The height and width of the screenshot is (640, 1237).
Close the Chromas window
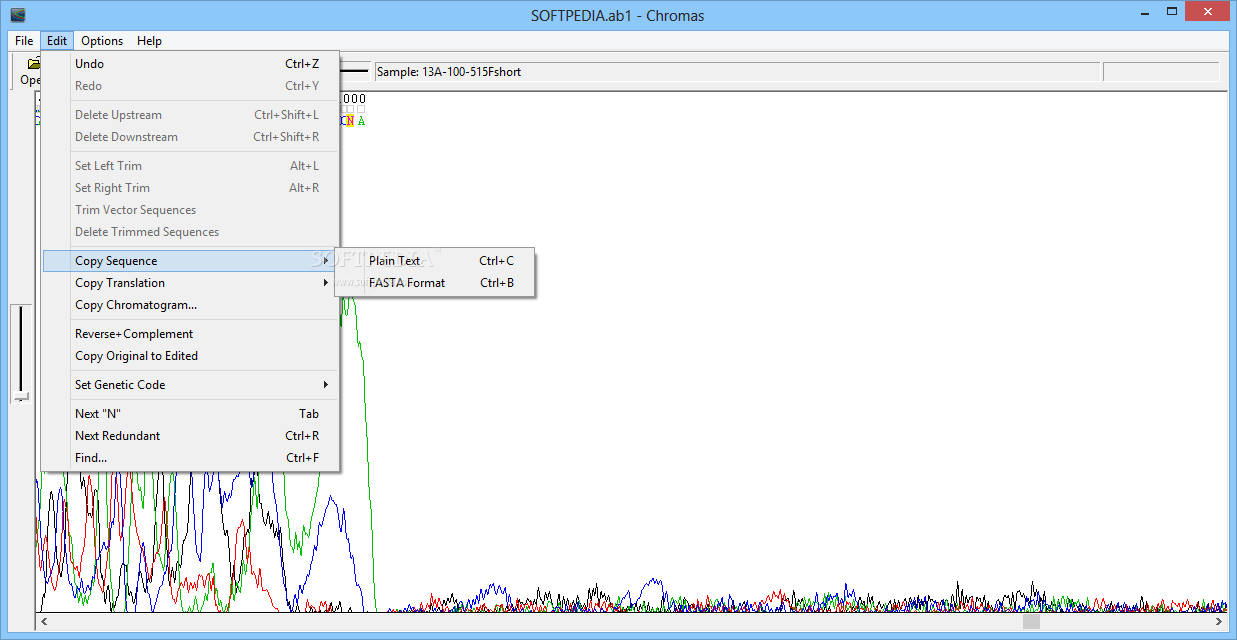point(1207,12)
